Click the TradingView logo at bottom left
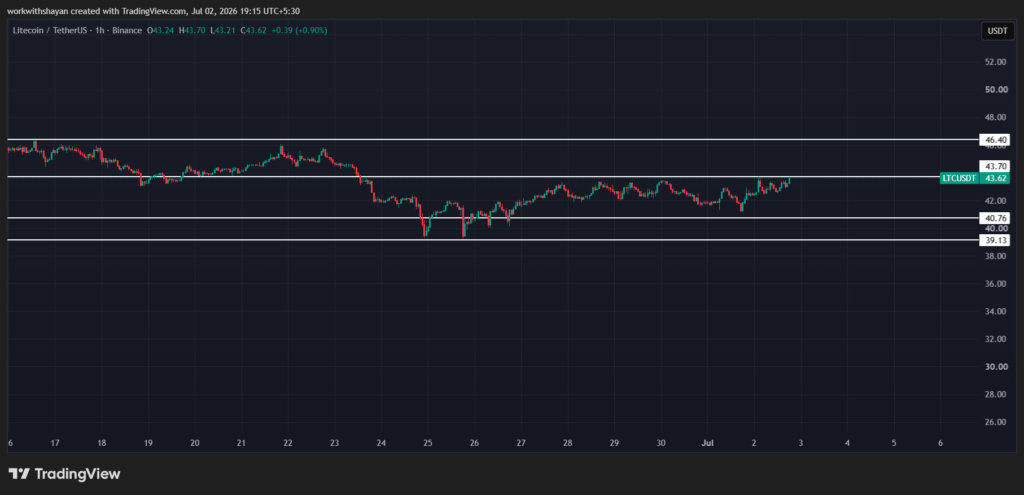The image size is (1024, 495). tap(64, 474)
